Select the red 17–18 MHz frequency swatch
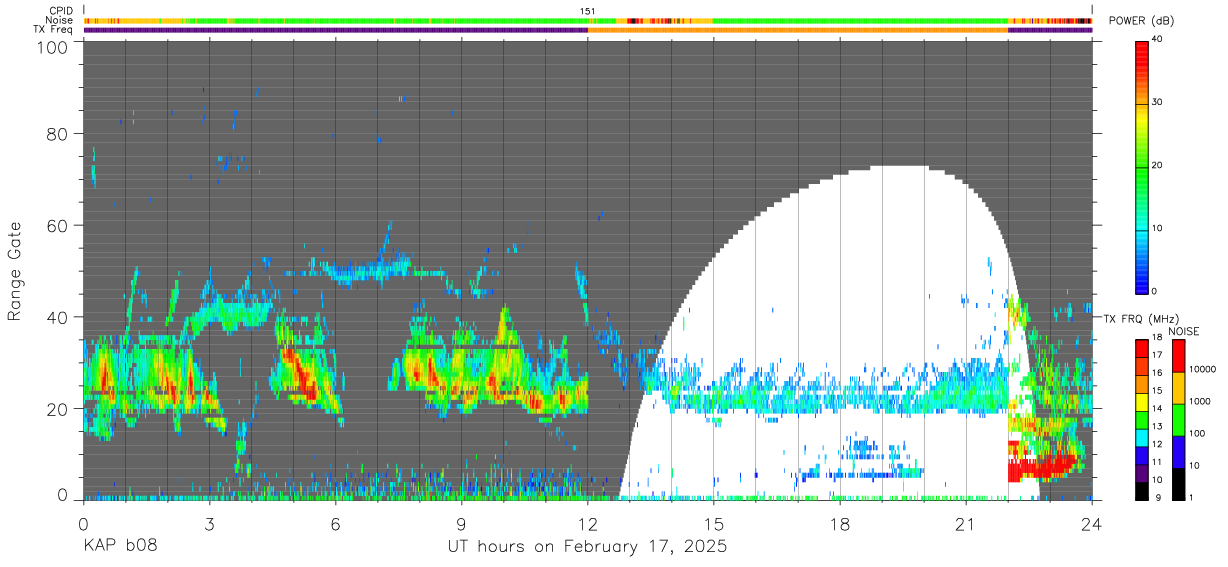This screenshot has height=567, width=1228. coord(1141,347)
